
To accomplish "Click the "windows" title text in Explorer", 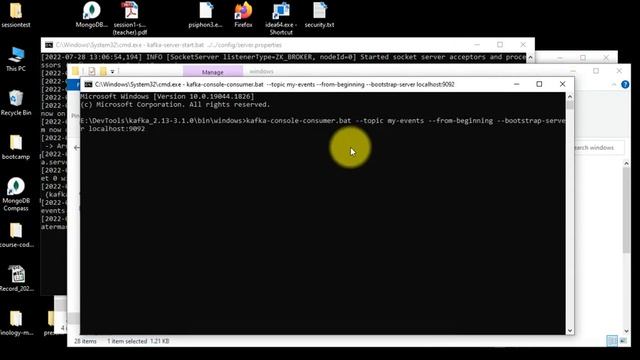I will click(261, 71).
